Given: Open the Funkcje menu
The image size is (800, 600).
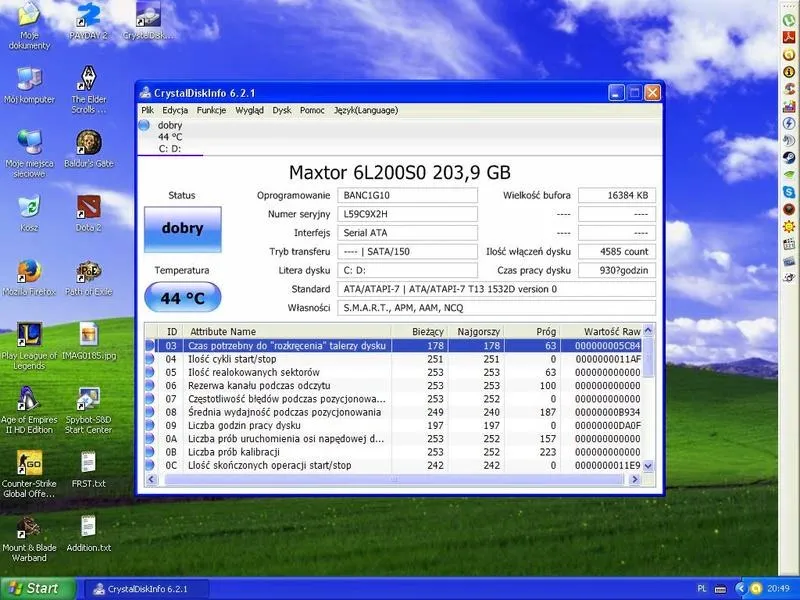Looking at the screenshot, I should tap(211, 110).
